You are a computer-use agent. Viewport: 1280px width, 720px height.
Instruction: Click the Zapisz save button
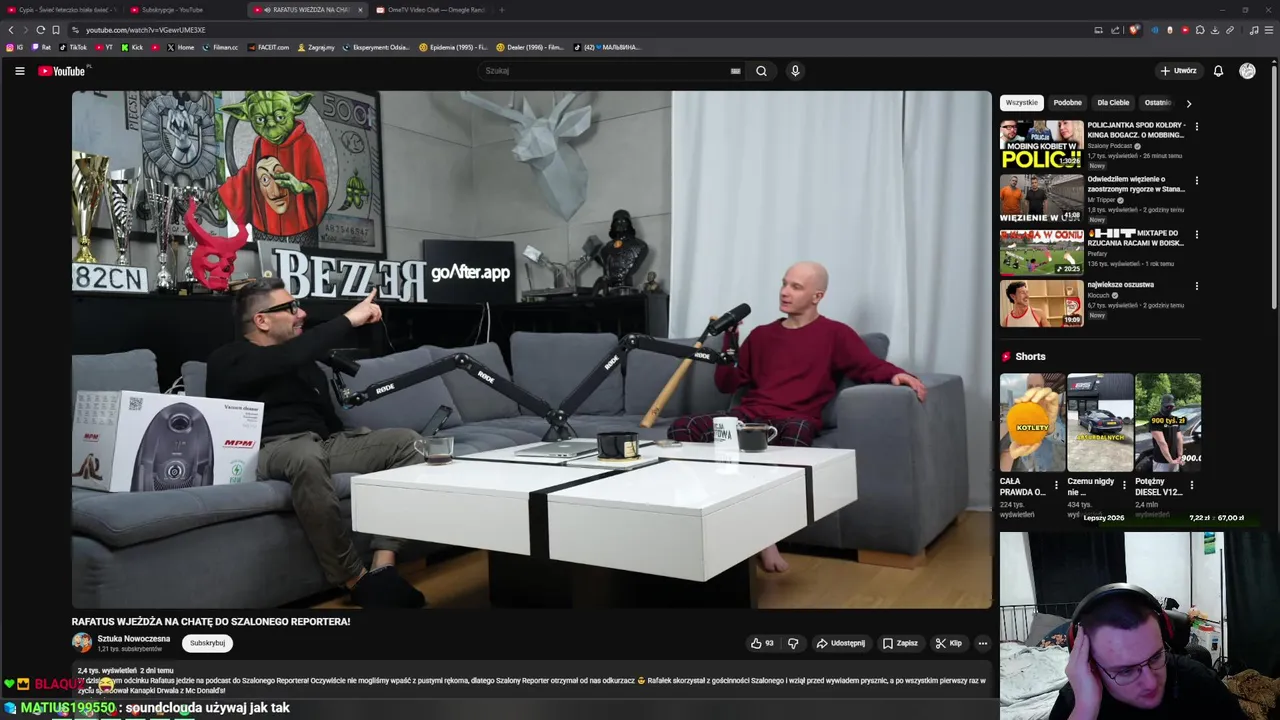pos(900,643)
